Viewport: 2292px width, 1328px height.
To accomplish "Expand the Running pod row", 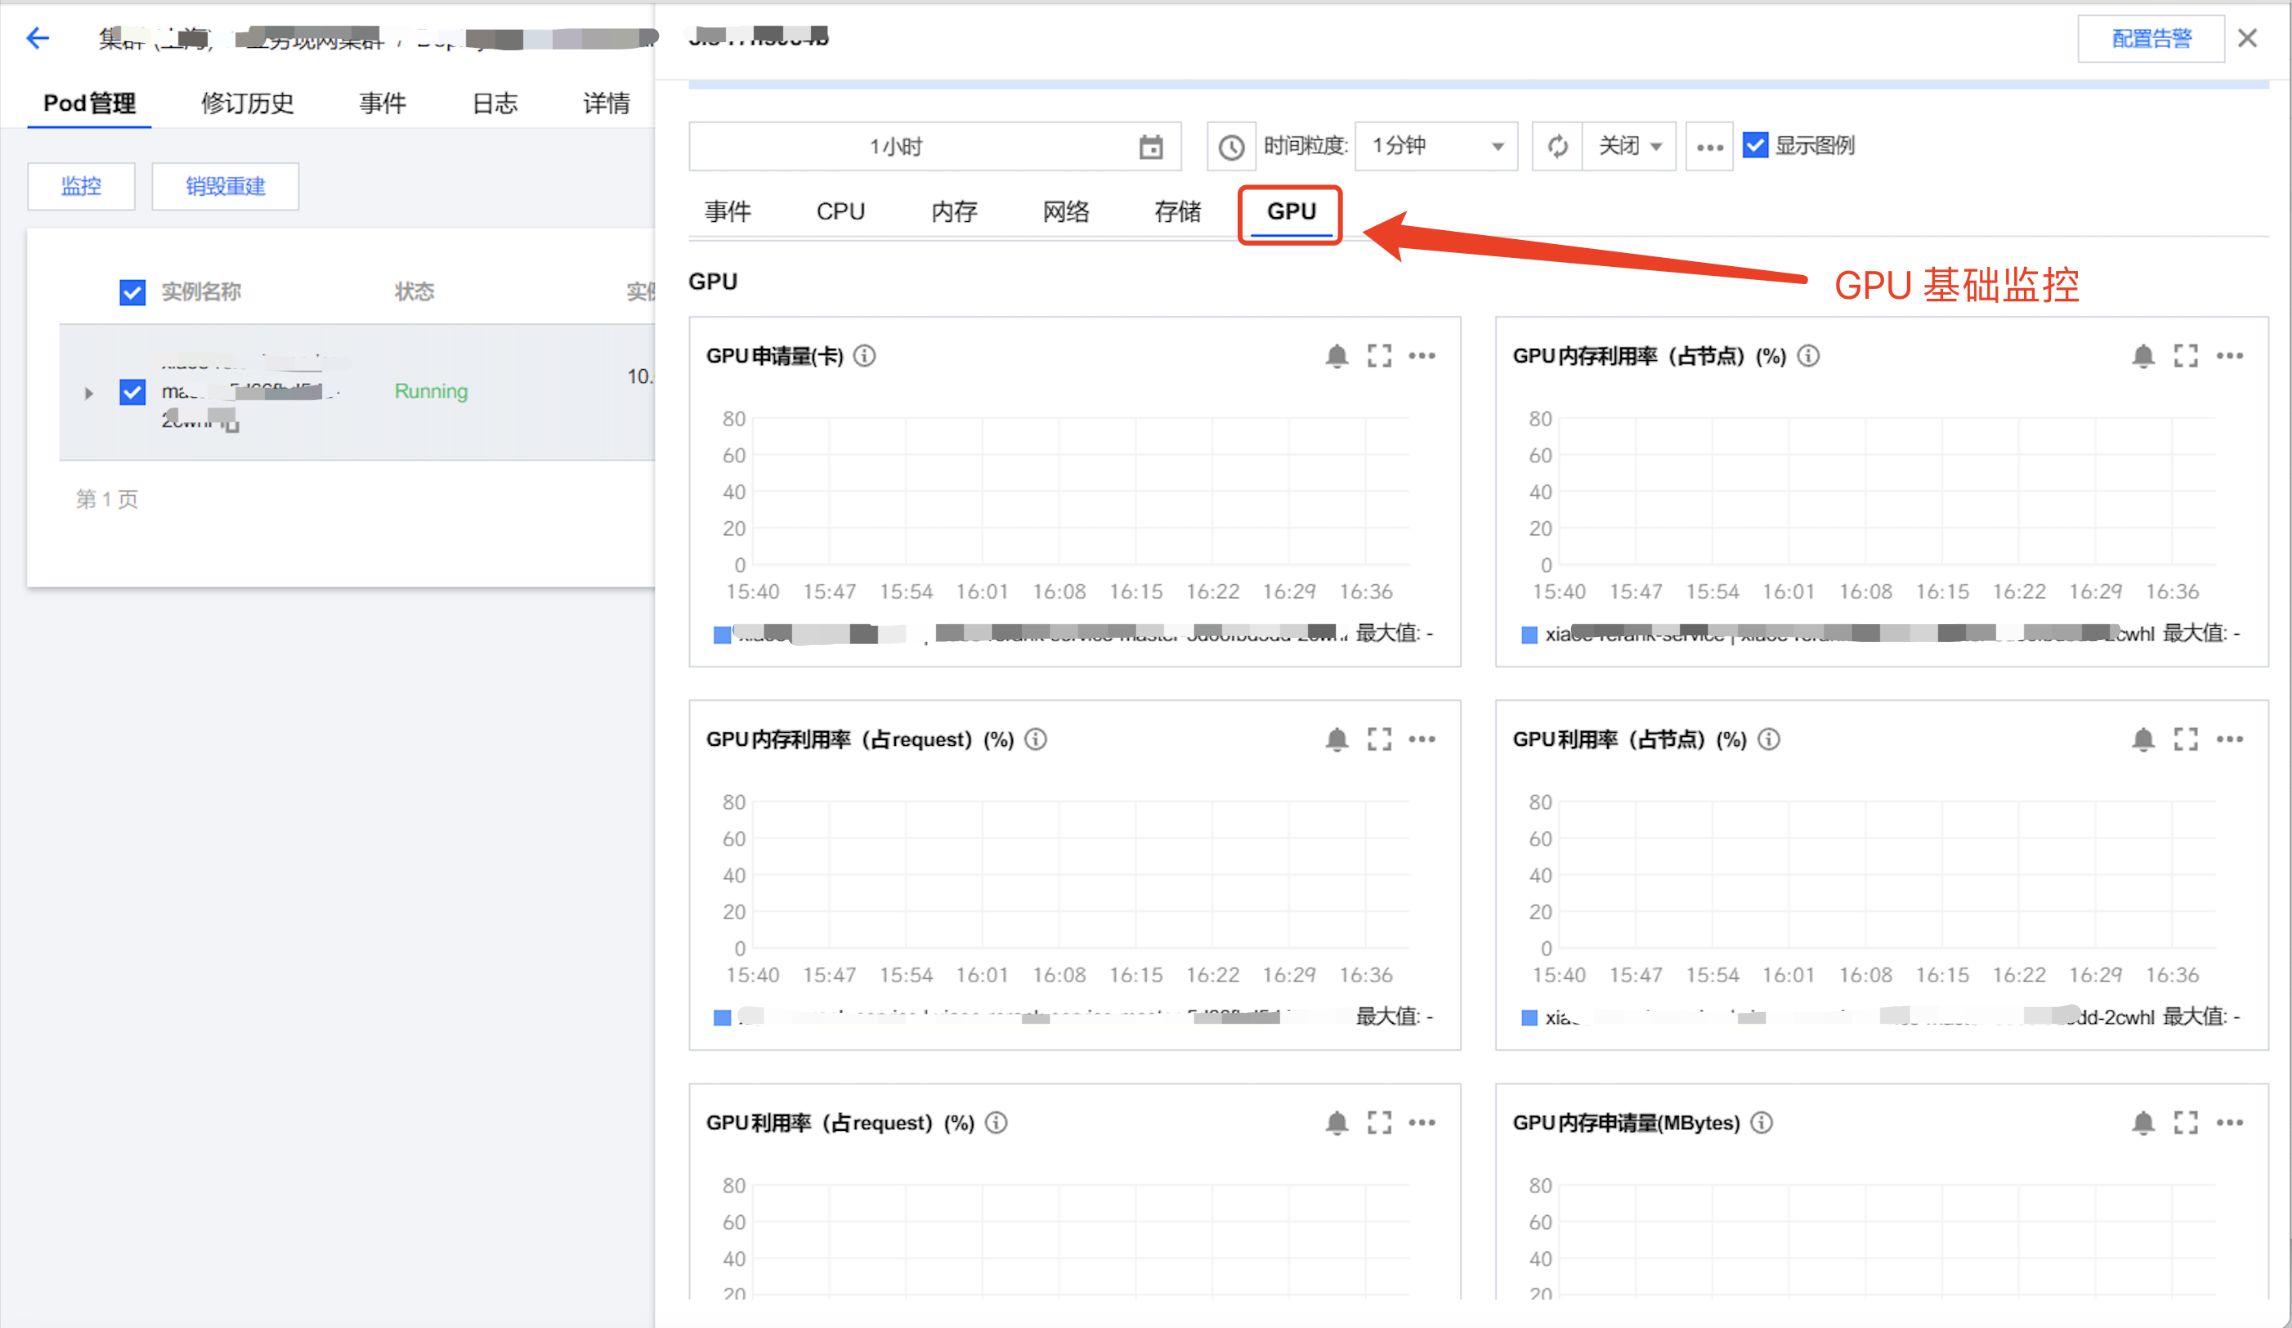I will coord(89,393).
